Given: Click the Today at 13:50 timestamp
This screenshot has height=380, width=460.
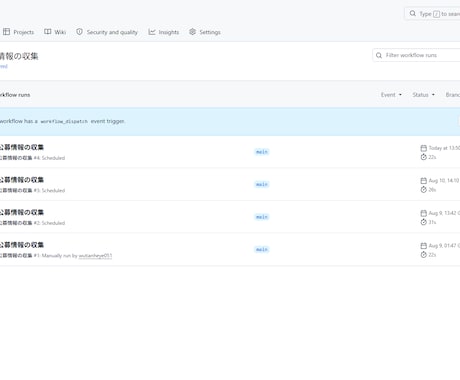Looking at the screenshot, I should click(x=444, y=148).
